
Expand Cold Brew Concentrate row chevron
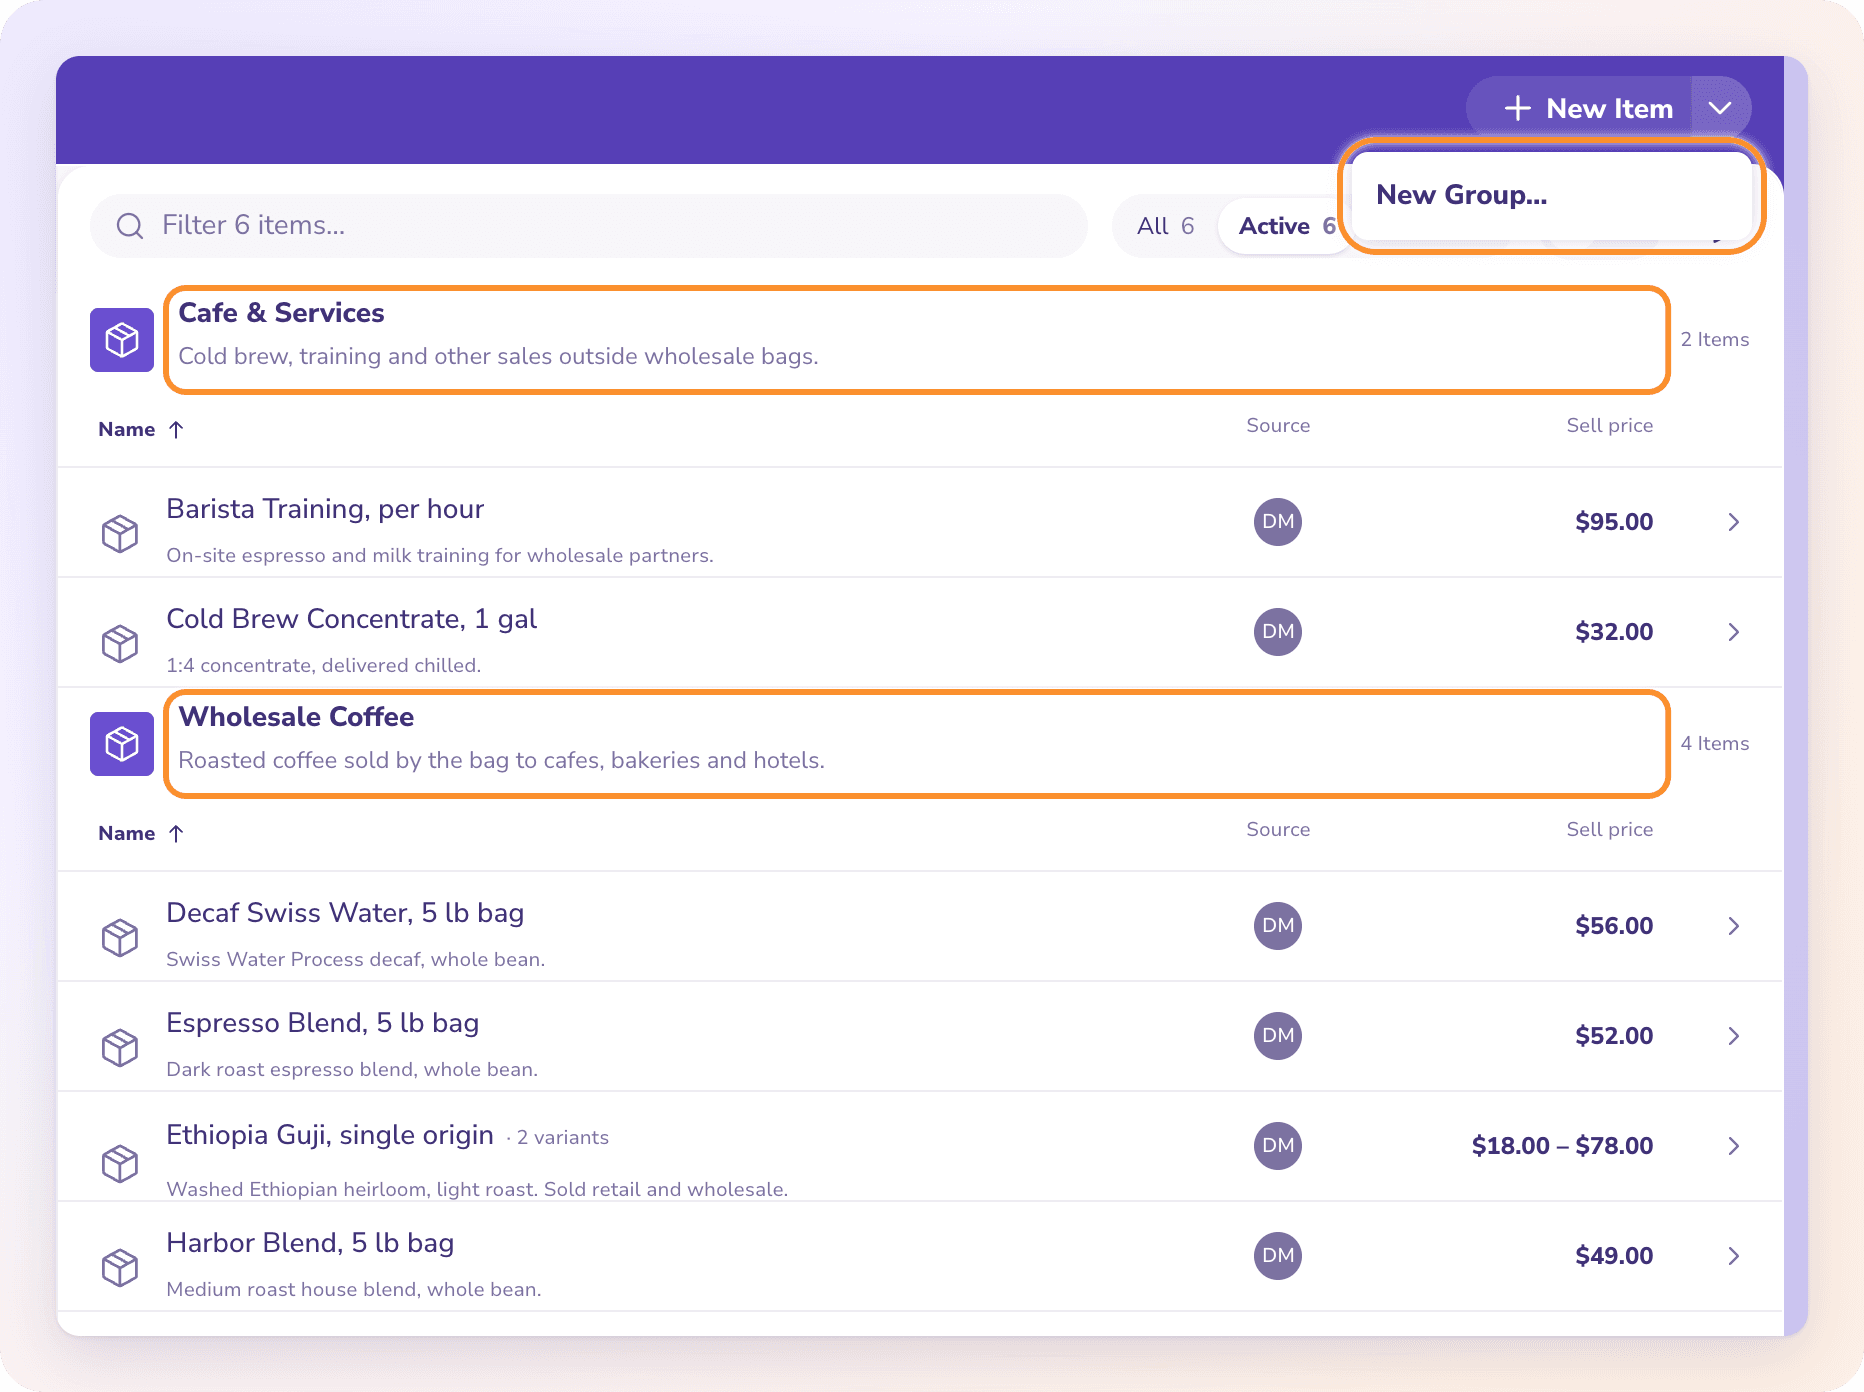1734,632
